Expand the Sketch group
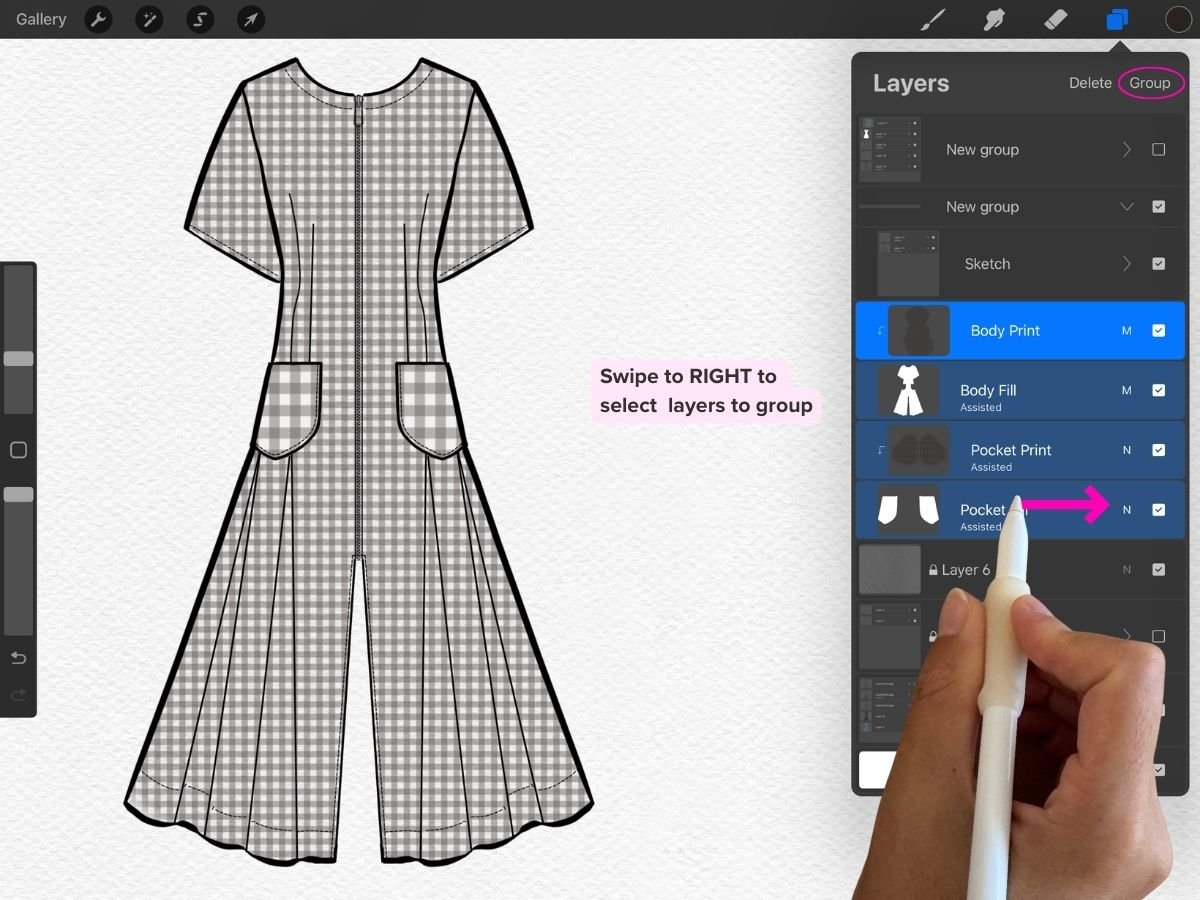Screen dimensions: 1200x900 coord(1126,263)
